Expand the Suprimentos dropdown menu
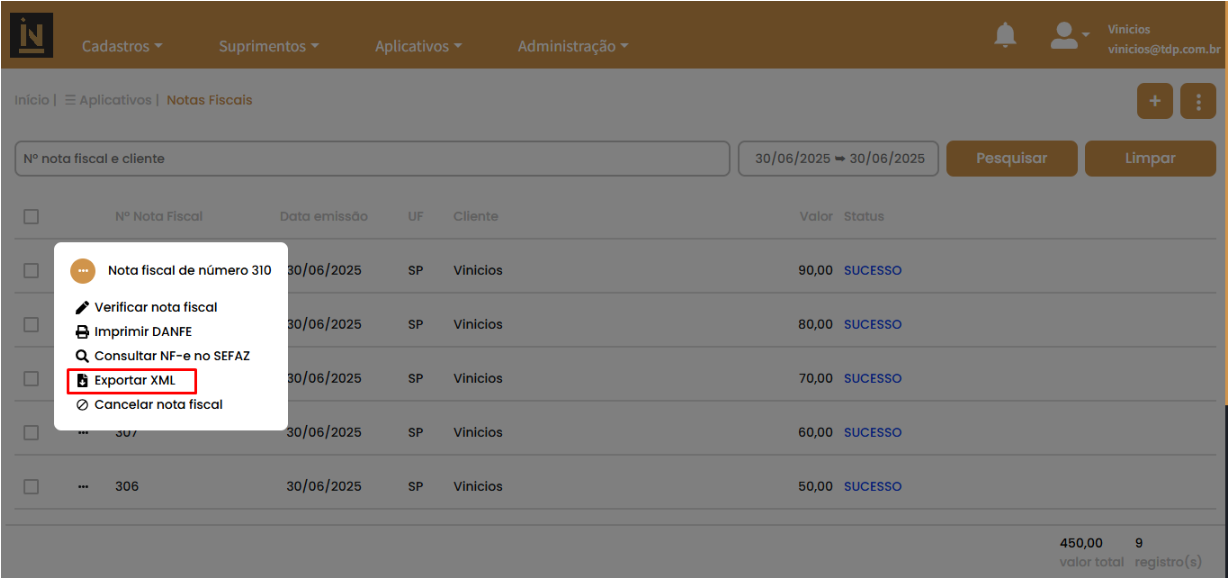1228x578 pixels. [x=269, y=46]
